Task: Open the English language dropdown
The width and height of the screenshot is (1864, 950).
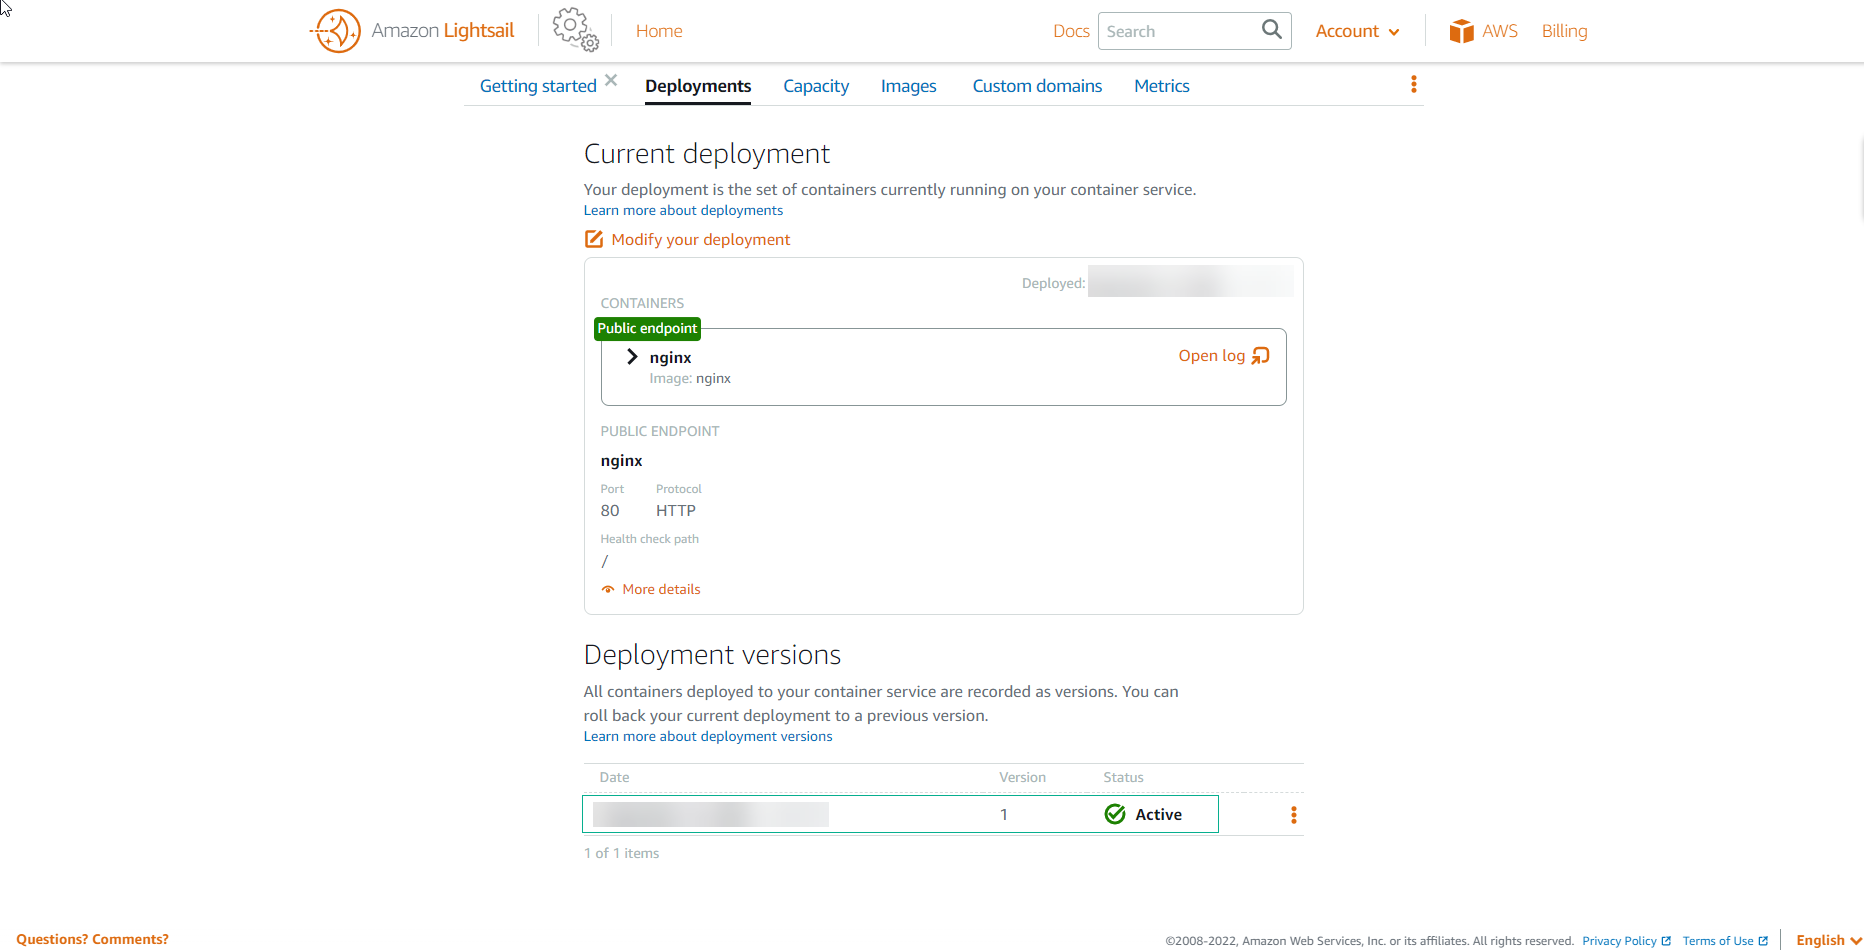Action: coord(1828,940)
